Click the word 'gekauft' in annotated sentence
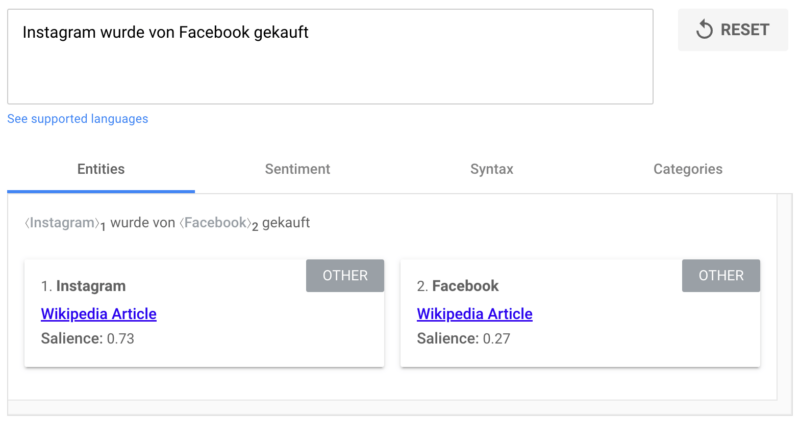This screenshot has height=422, width=800. (286, 223)
